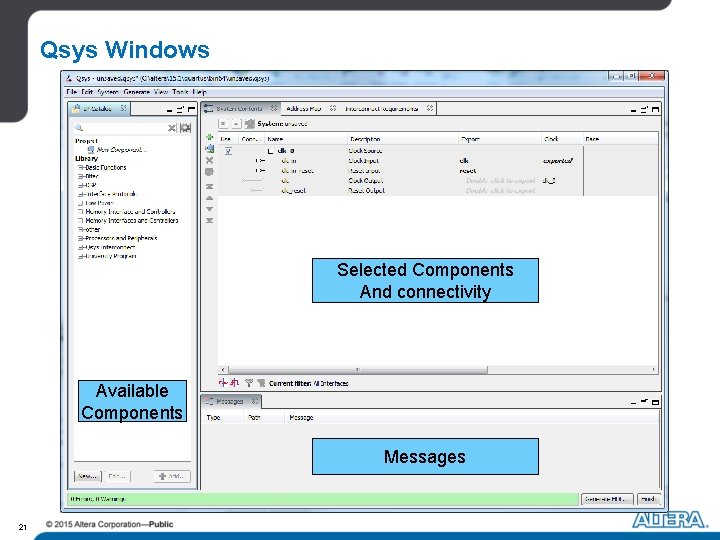This screenshot has width=720, height=540.
Task: Open the Tools menu
Action: click(x=180, y=92)
